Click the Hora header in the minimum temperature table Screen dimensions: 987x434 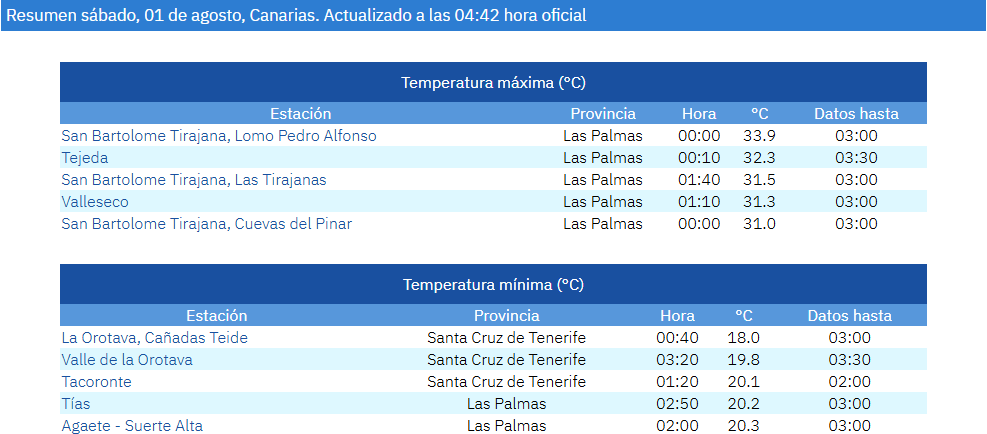click(x=677, y=316)
